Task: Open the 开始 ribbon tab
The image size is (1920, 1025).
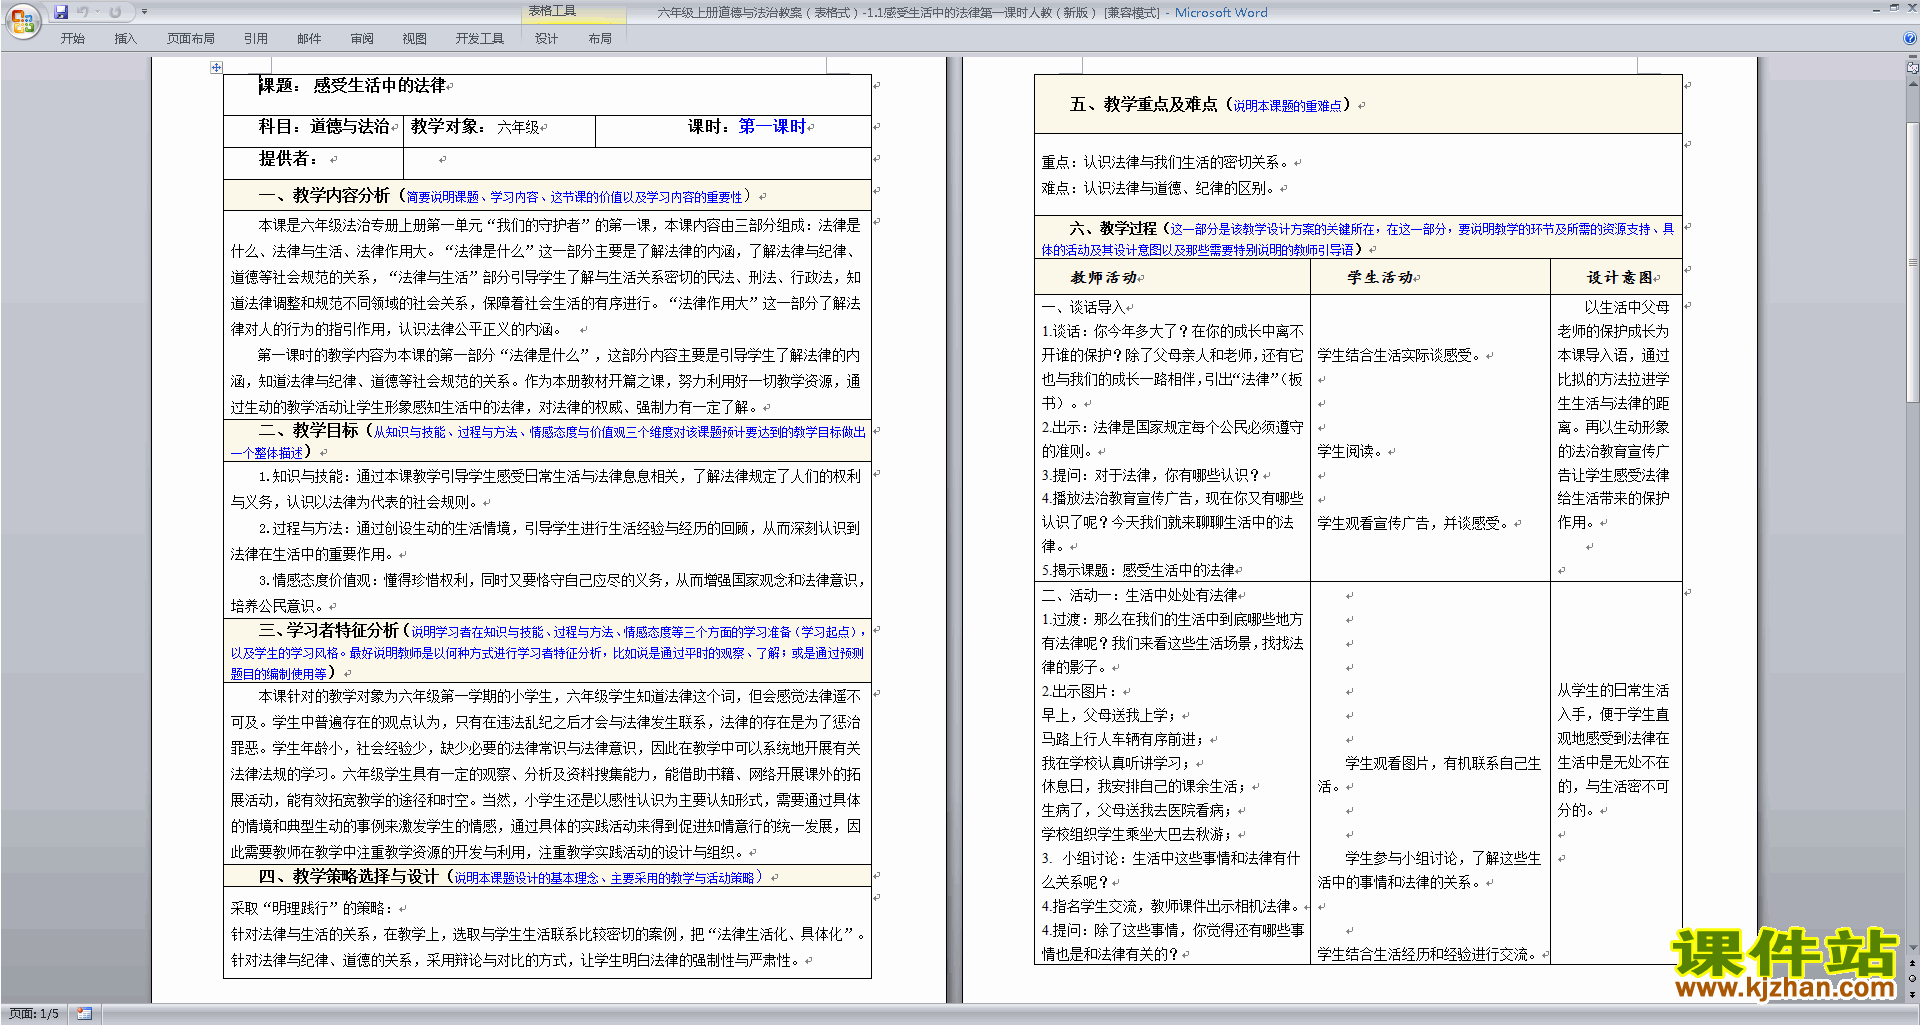Action: tap(73, 39)
